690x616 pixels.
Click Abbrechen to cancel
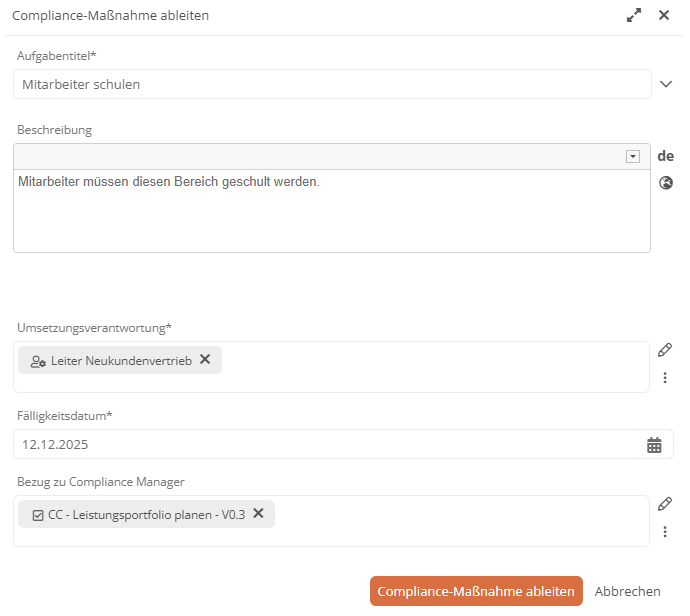tap(627, 591)
